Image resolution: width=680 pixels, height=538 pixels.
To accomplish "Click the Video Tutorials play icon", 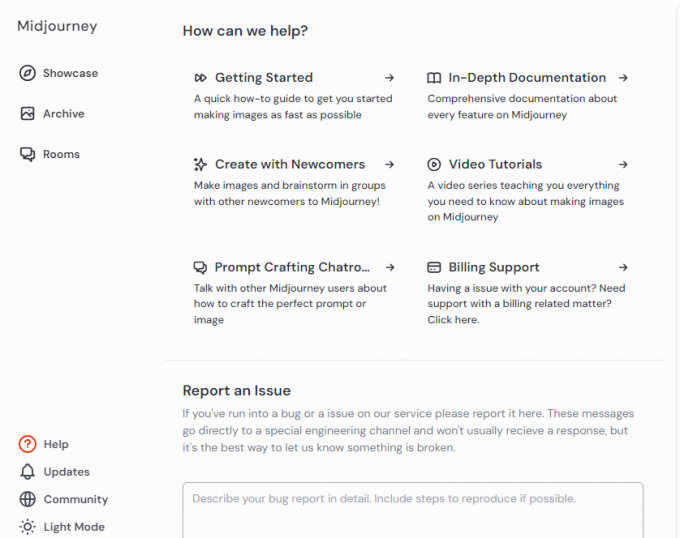I will point(434,165).
